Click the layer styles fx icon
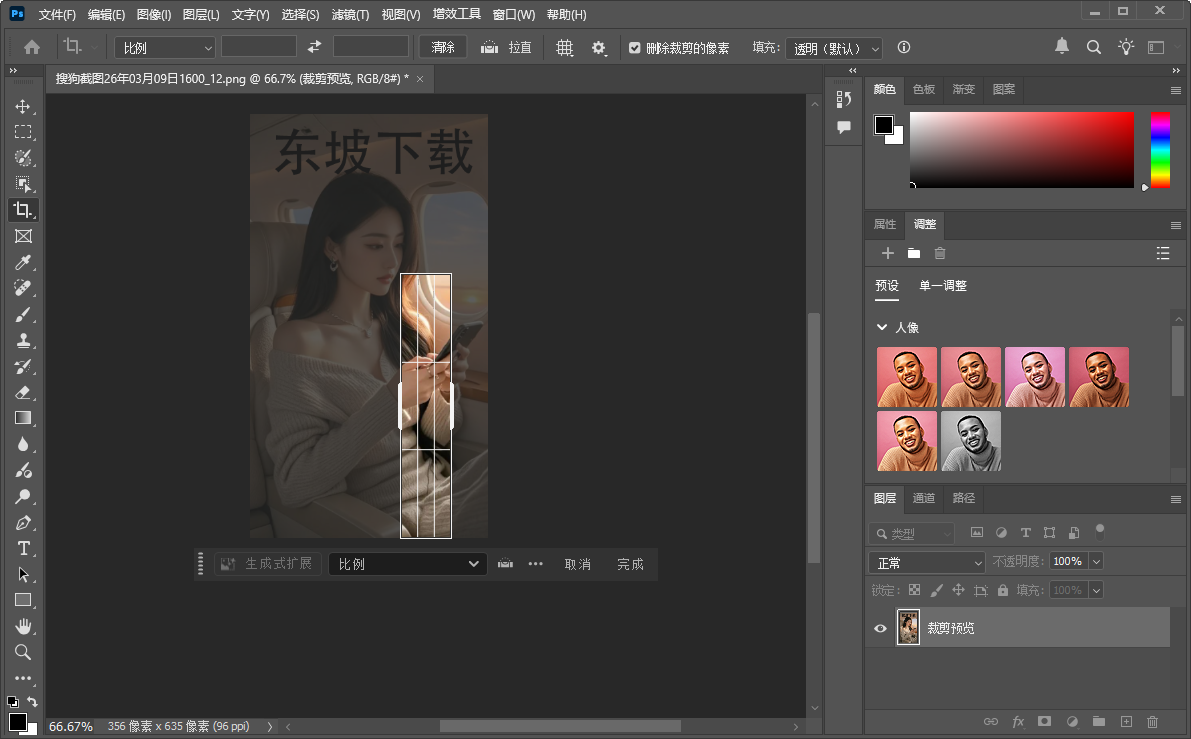The height and width of the screenshot is (739, 1191). point(1017,721)
